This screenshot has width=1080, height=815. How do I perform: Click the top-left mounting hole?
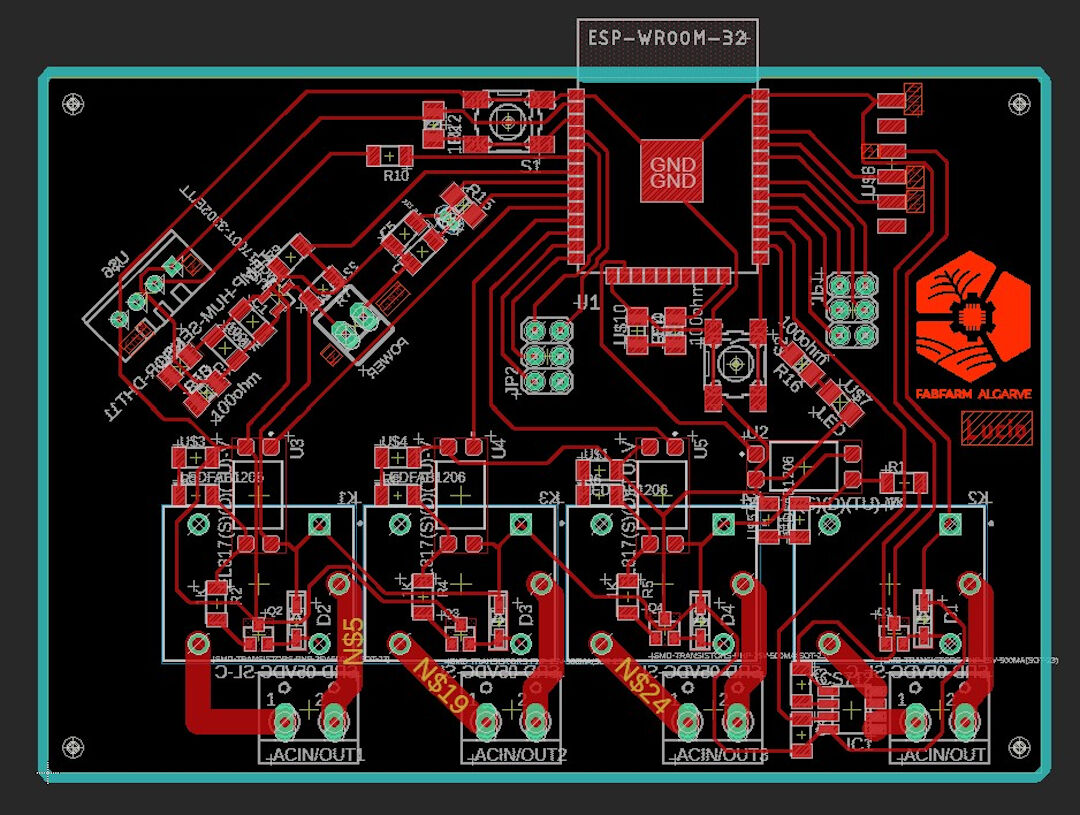click(73, 105)
